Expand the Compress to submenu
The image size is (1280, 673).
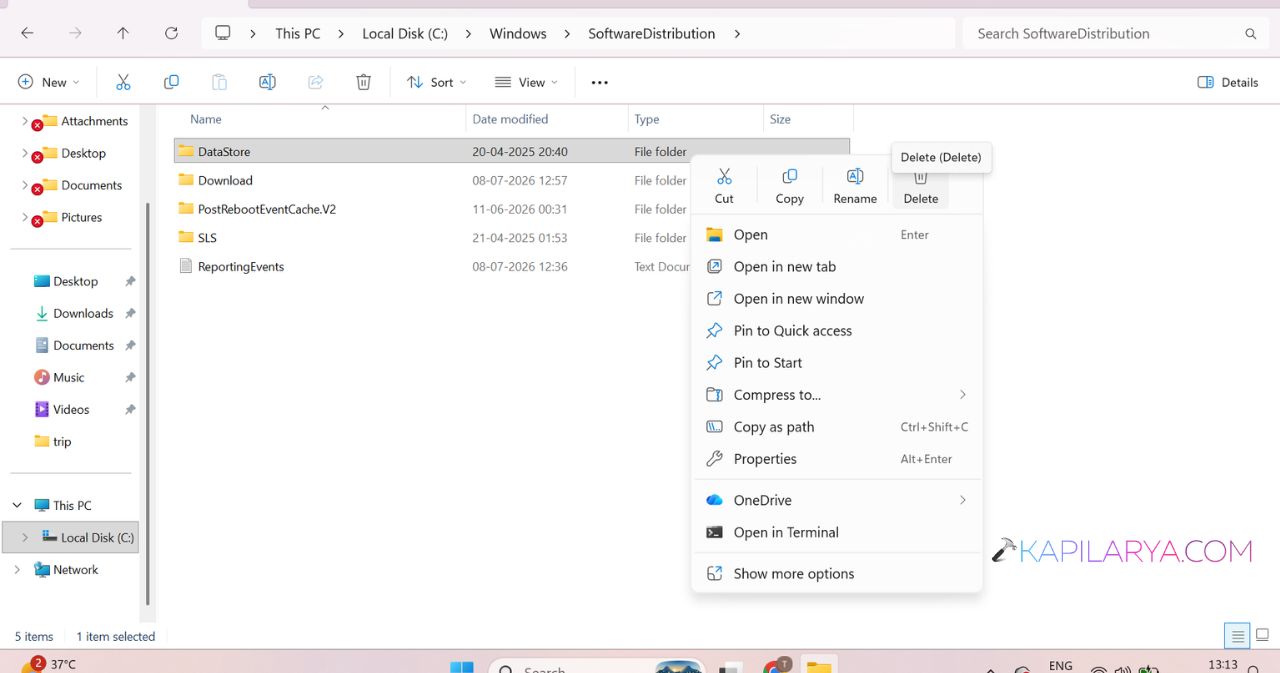pos(963,394)
